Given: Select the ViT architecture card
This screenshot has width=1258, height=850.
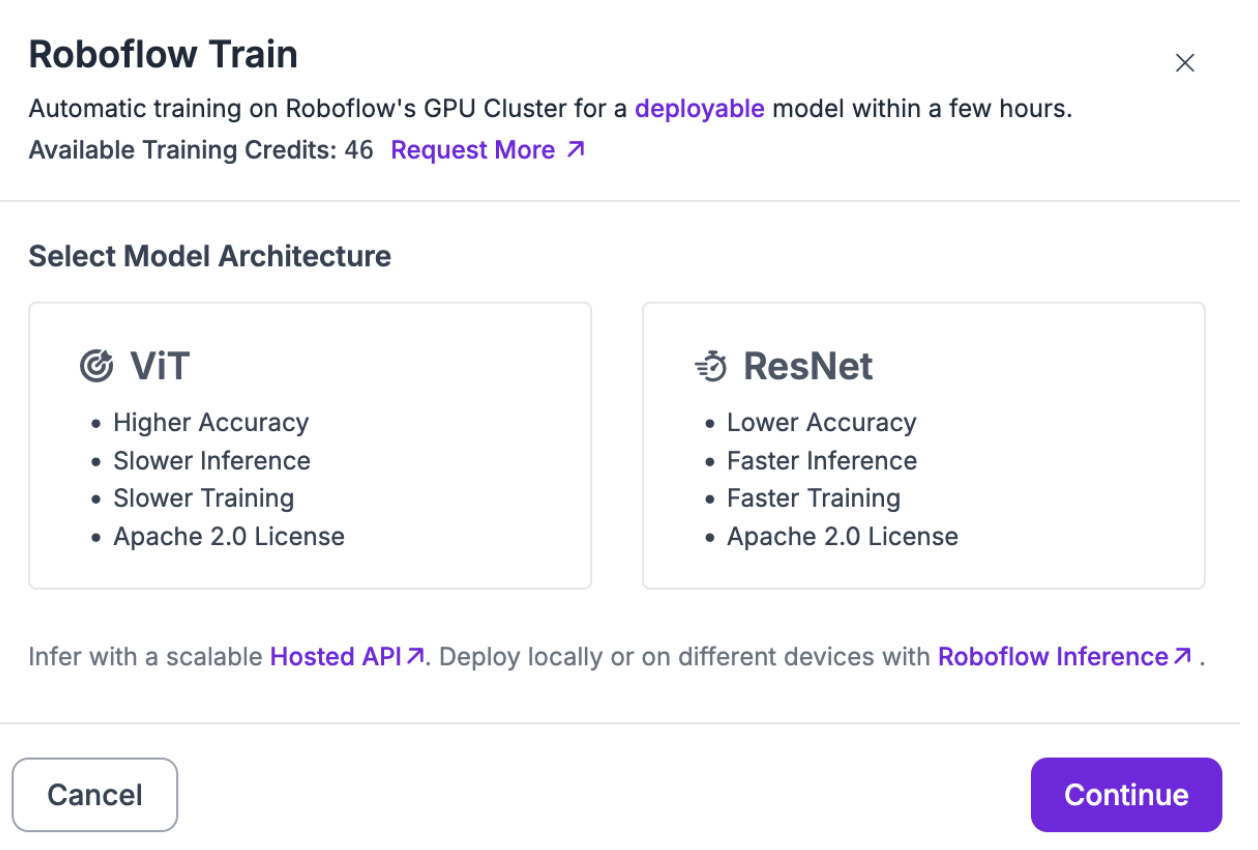Looking at the screenshot, I should [310, 446].
